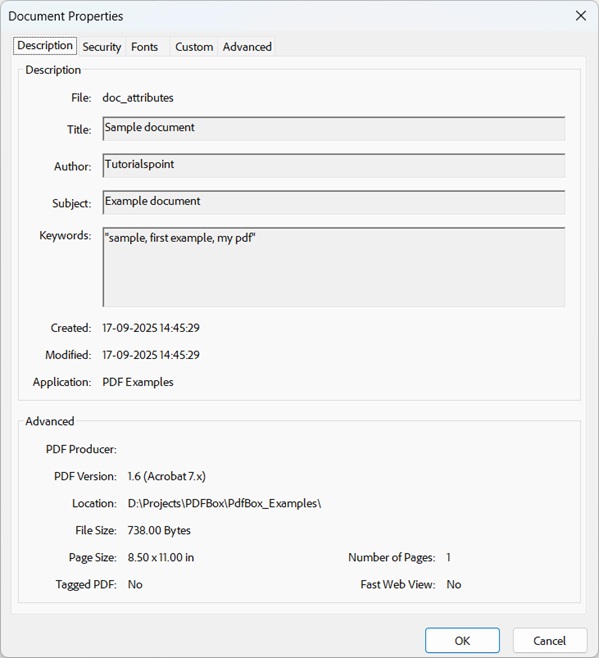This screenshot has height=658, width=600.
Task: Click the Location file path text
Action: 224,503
